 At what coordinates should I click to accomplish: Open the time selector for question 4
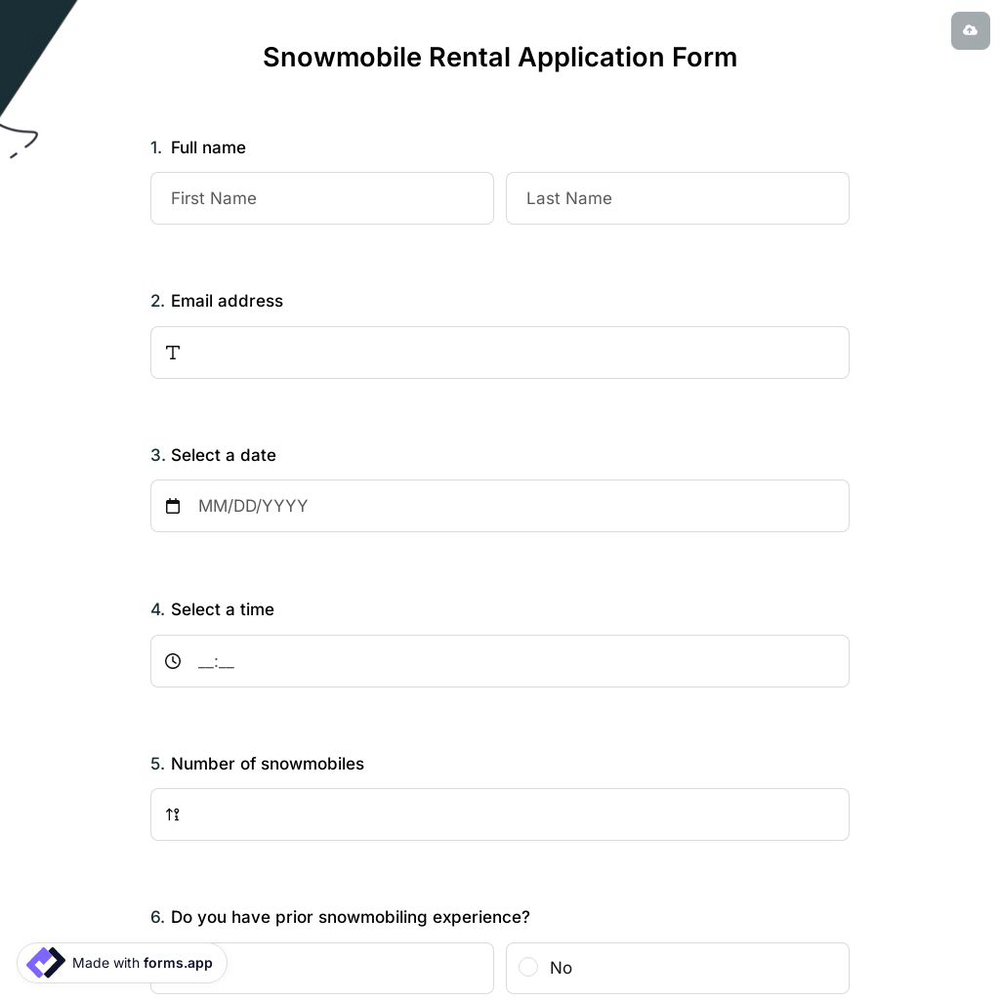500,661
